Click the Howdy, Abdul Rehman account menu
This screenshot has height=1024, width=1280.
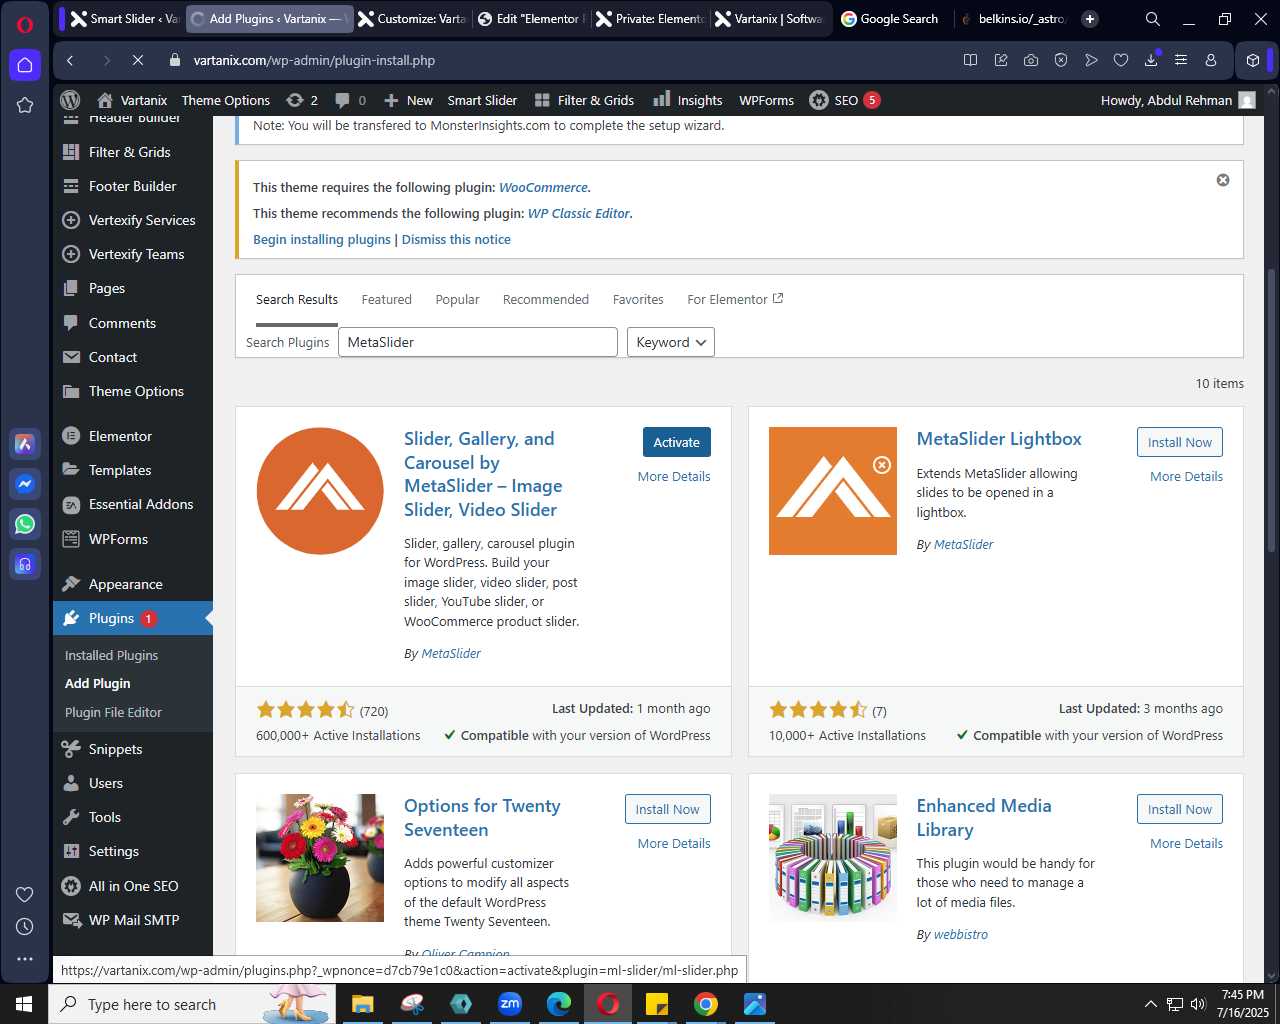click(1177, 100)
